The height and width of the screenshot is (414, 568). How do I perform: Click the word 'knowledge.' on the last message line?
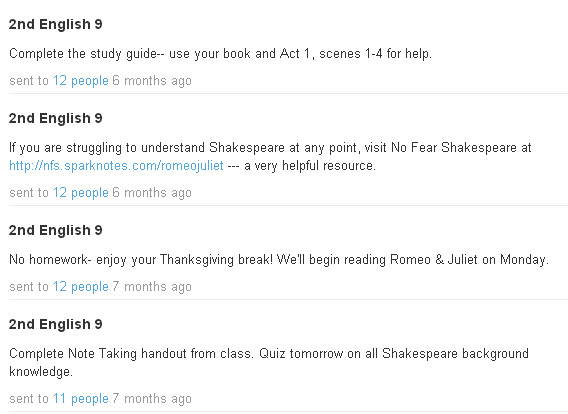[x=41, y=372]
